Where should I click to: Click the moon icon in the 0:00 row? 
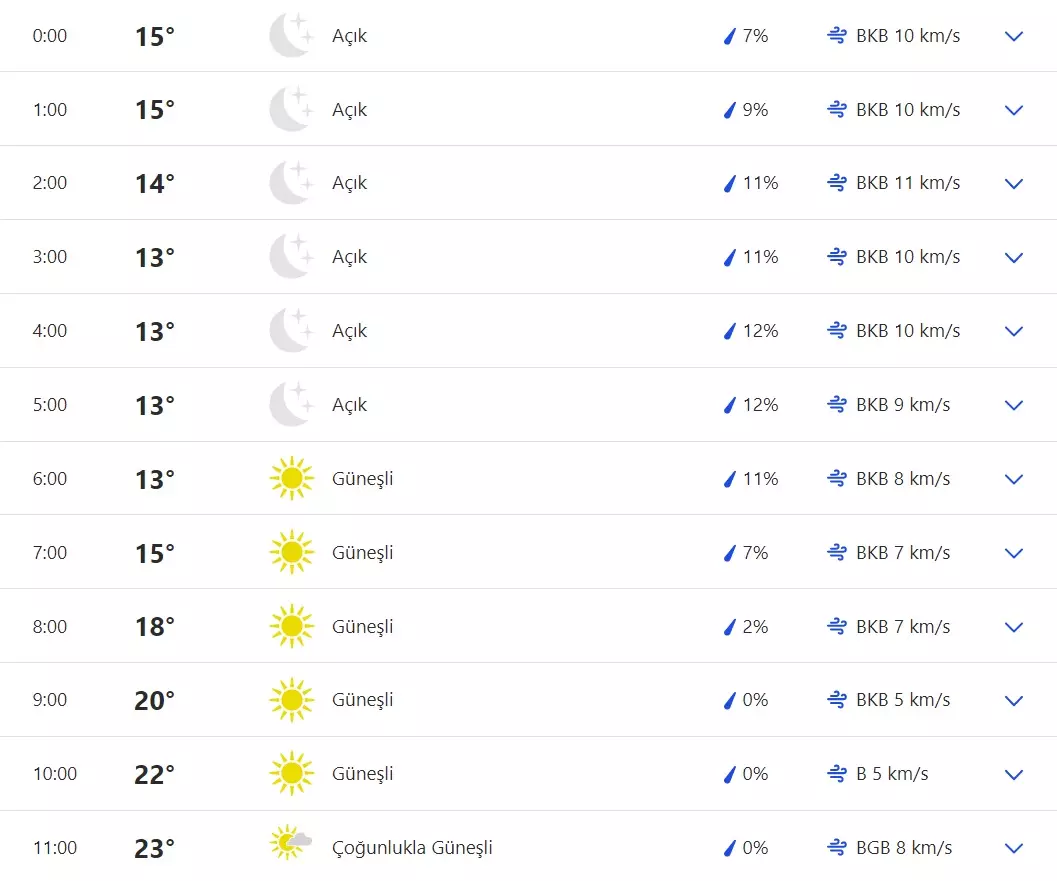tap(291, 36)
